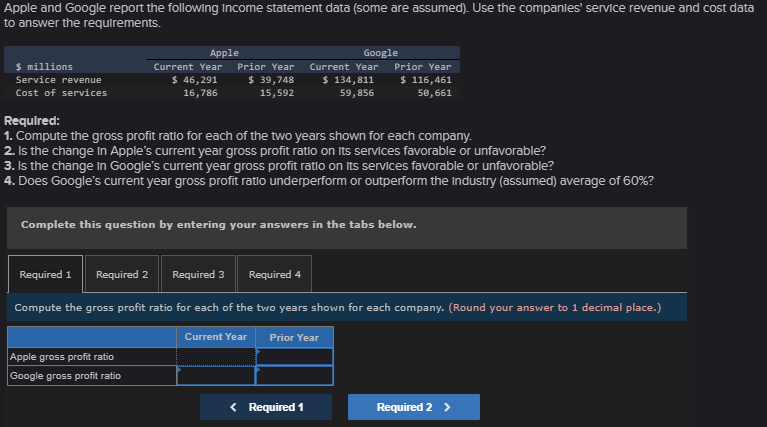Click Current Year header in answer table
The image size is (767, 427).
(x=216, y=337)
